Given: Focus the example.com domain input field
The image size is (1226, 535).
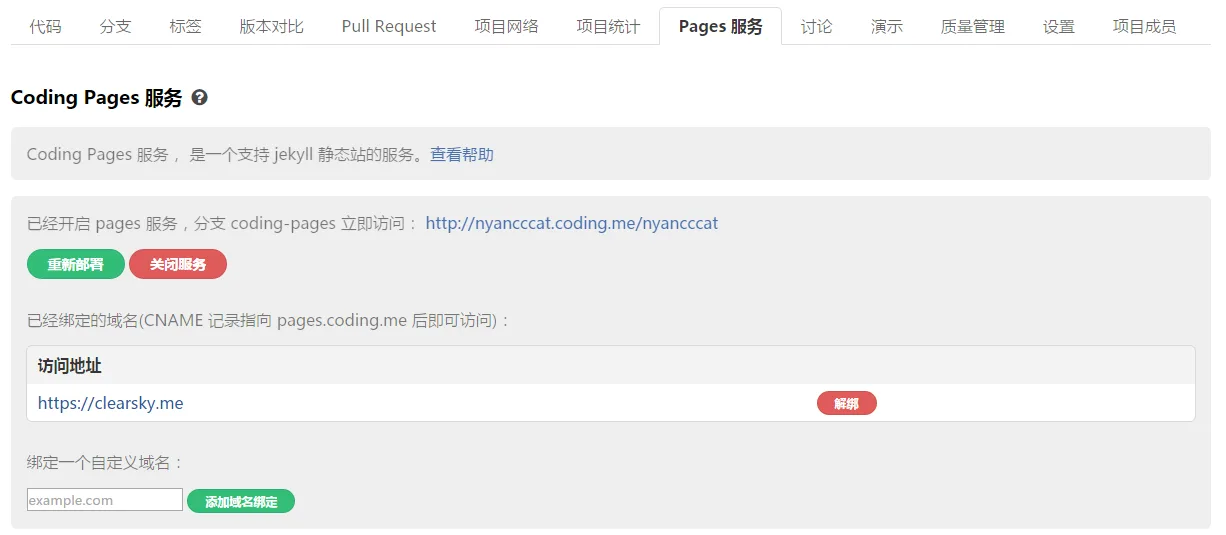Looking at the screenshot, I should 105,500.
